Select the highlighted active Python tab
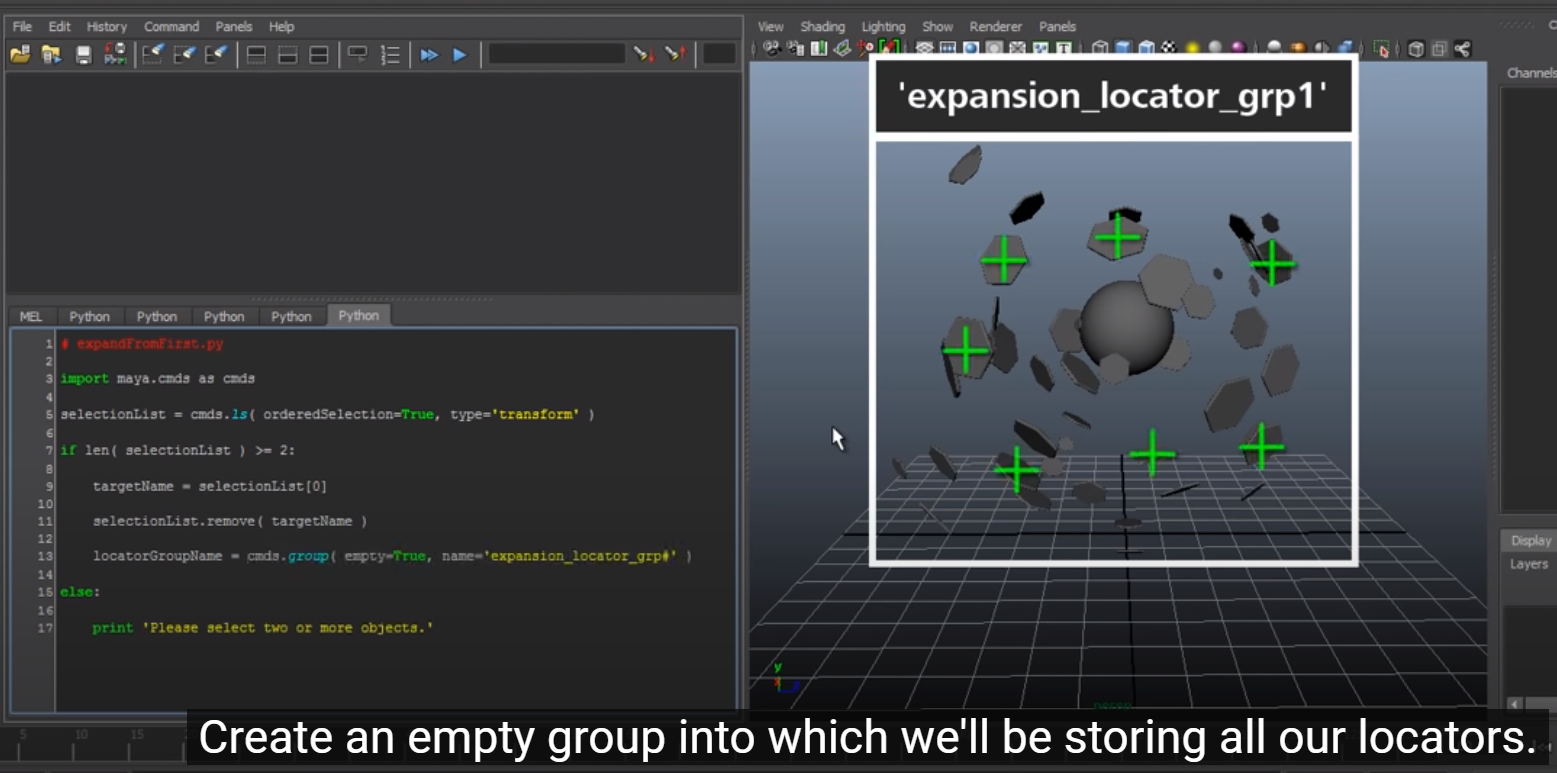Image resolution: width=1557 pixels, height=773 pixels. [x=358, y=315]
